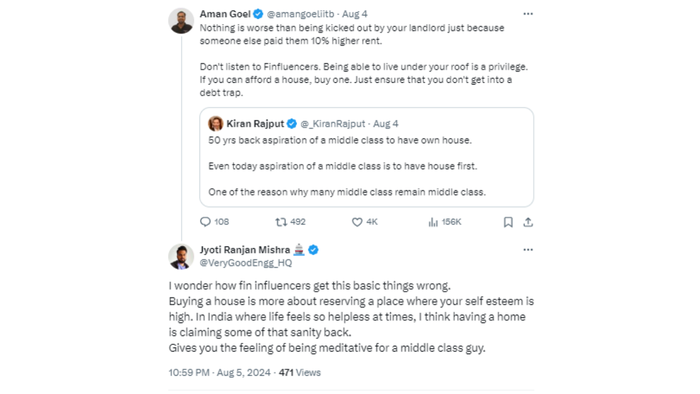
Task: View analytics icon showing 156K views
Action: tap(433, 222)
